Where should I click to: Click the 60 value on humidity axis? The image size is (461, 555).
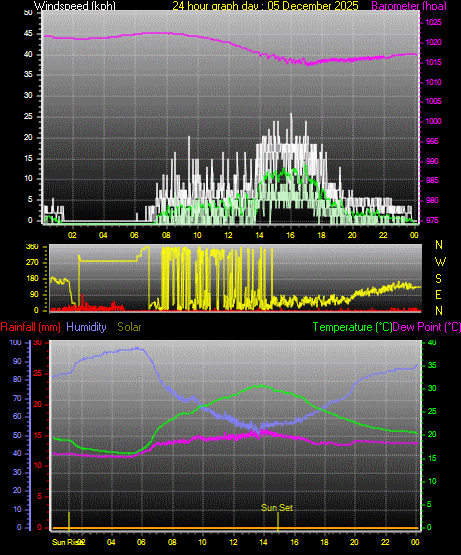tap(17, 417)
